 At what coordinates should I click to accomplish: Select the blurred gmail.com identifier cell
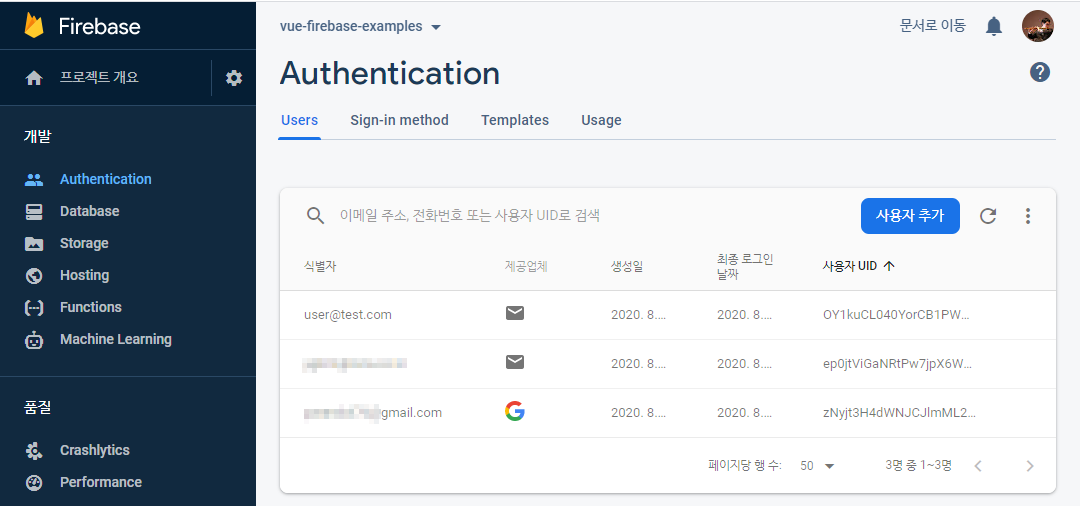tap(373, 413)
